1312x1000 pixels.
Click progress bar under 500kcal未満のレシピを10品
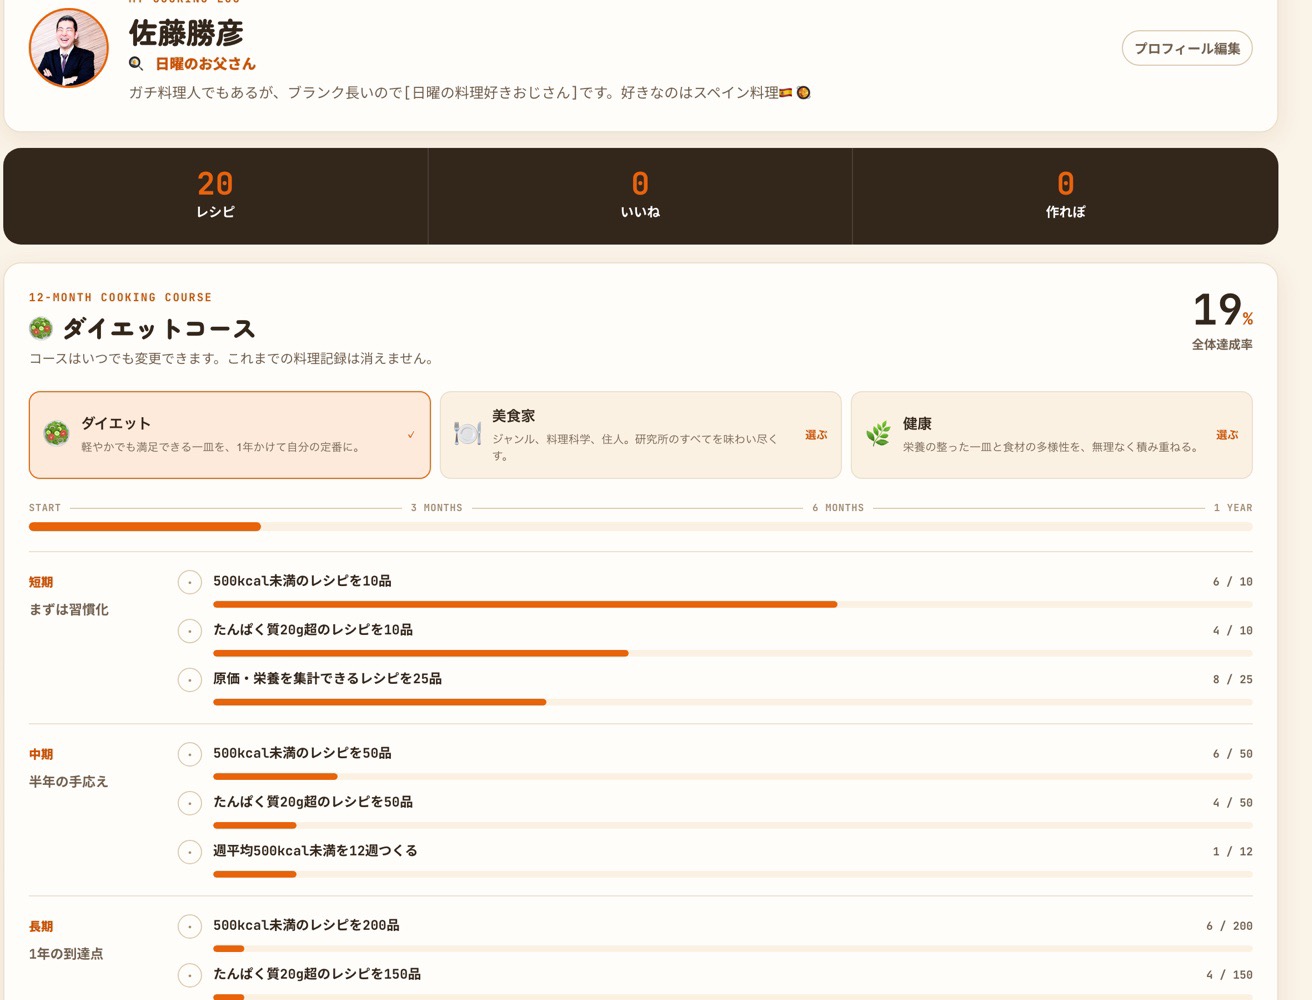(x=733, y=604)
